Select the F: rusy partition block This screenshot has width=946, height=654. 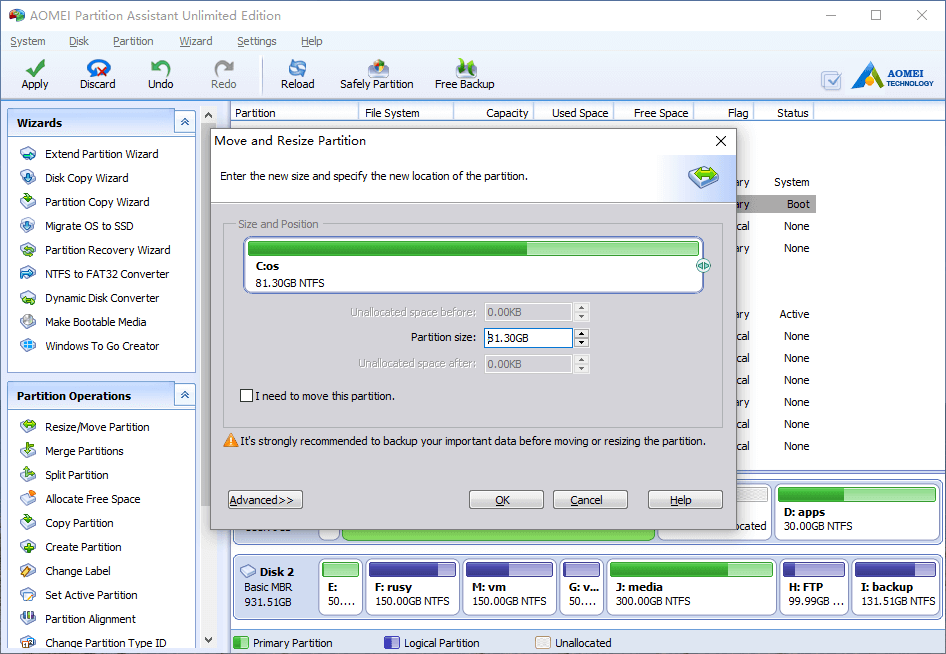pos(412,586)
